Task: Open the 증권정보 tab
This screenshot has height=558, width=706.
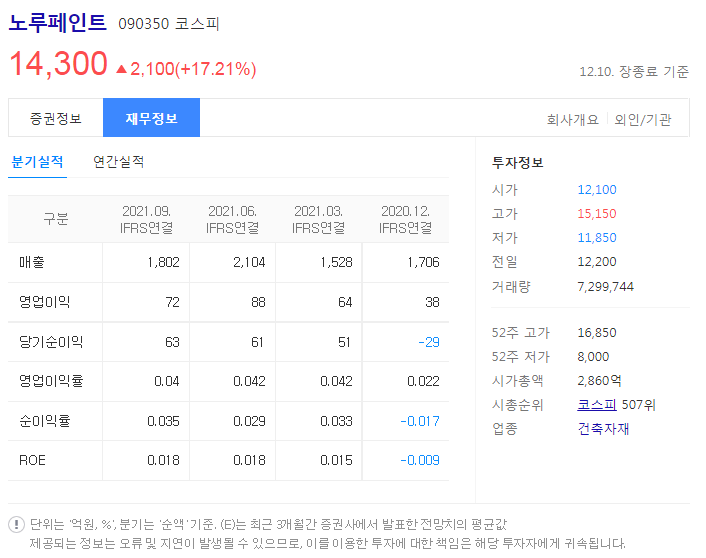Action: (56, 118)
